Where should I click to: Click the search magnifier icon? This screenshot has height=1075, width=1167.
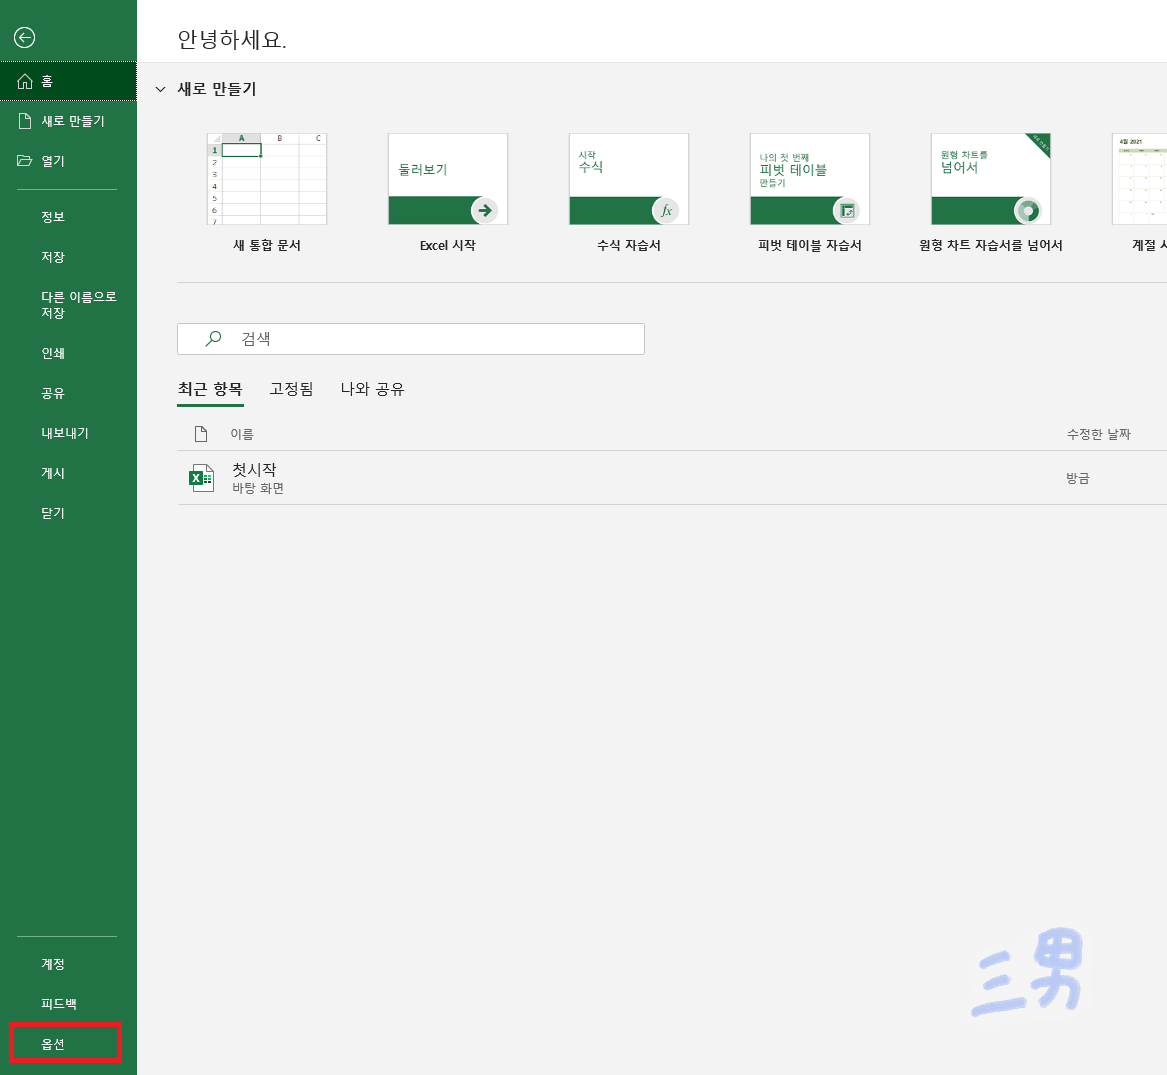click(211, 338)
